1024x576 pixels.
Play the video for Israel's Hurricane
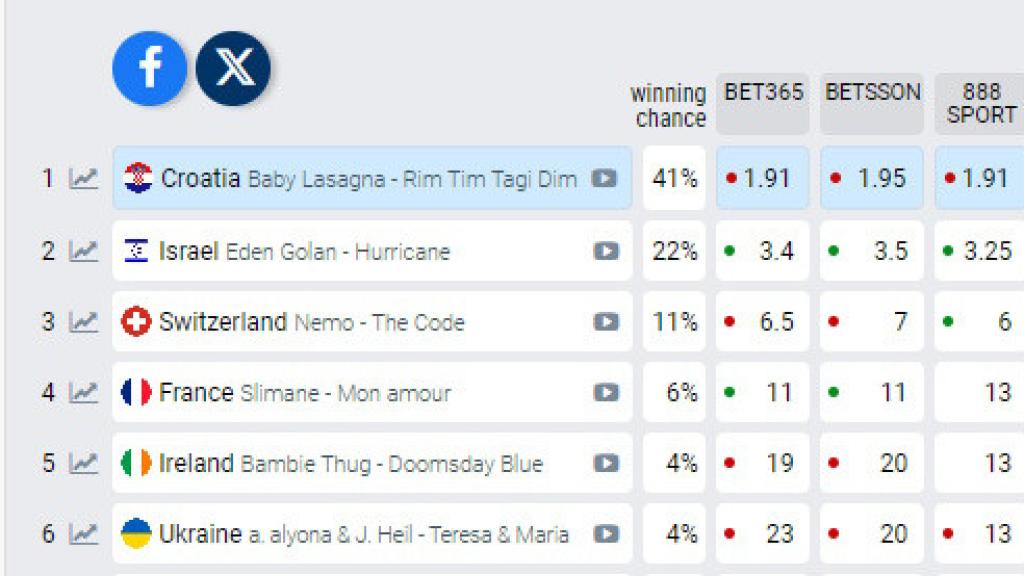(606, 251)
